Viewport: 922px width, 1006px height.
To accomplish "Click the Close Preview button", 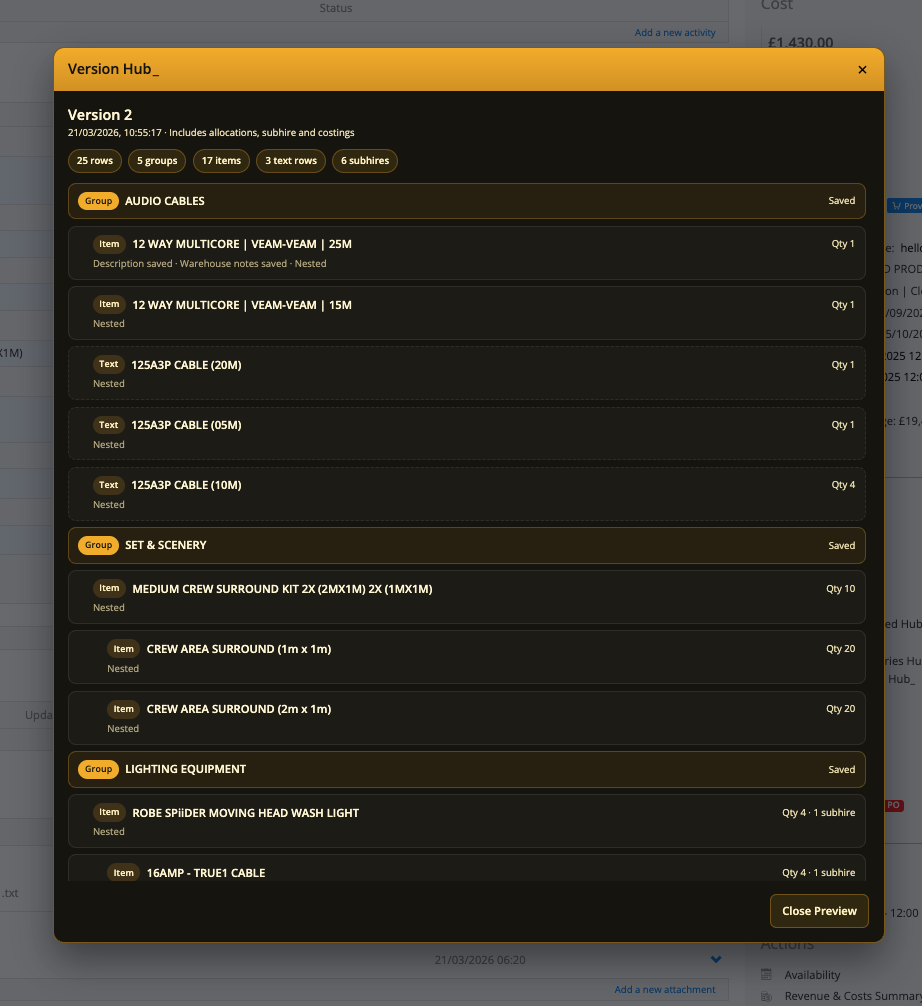I will tap(819, 911).
